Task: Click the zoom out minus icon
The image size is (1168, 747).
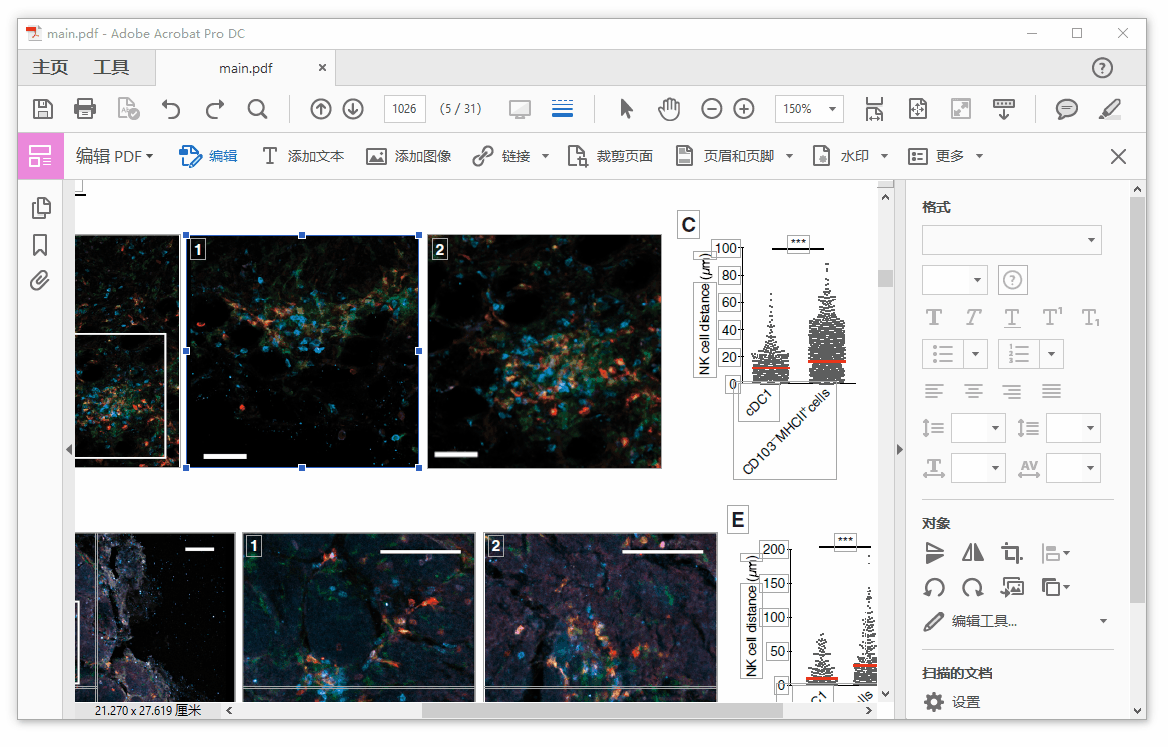Action: tap(711, 109)
